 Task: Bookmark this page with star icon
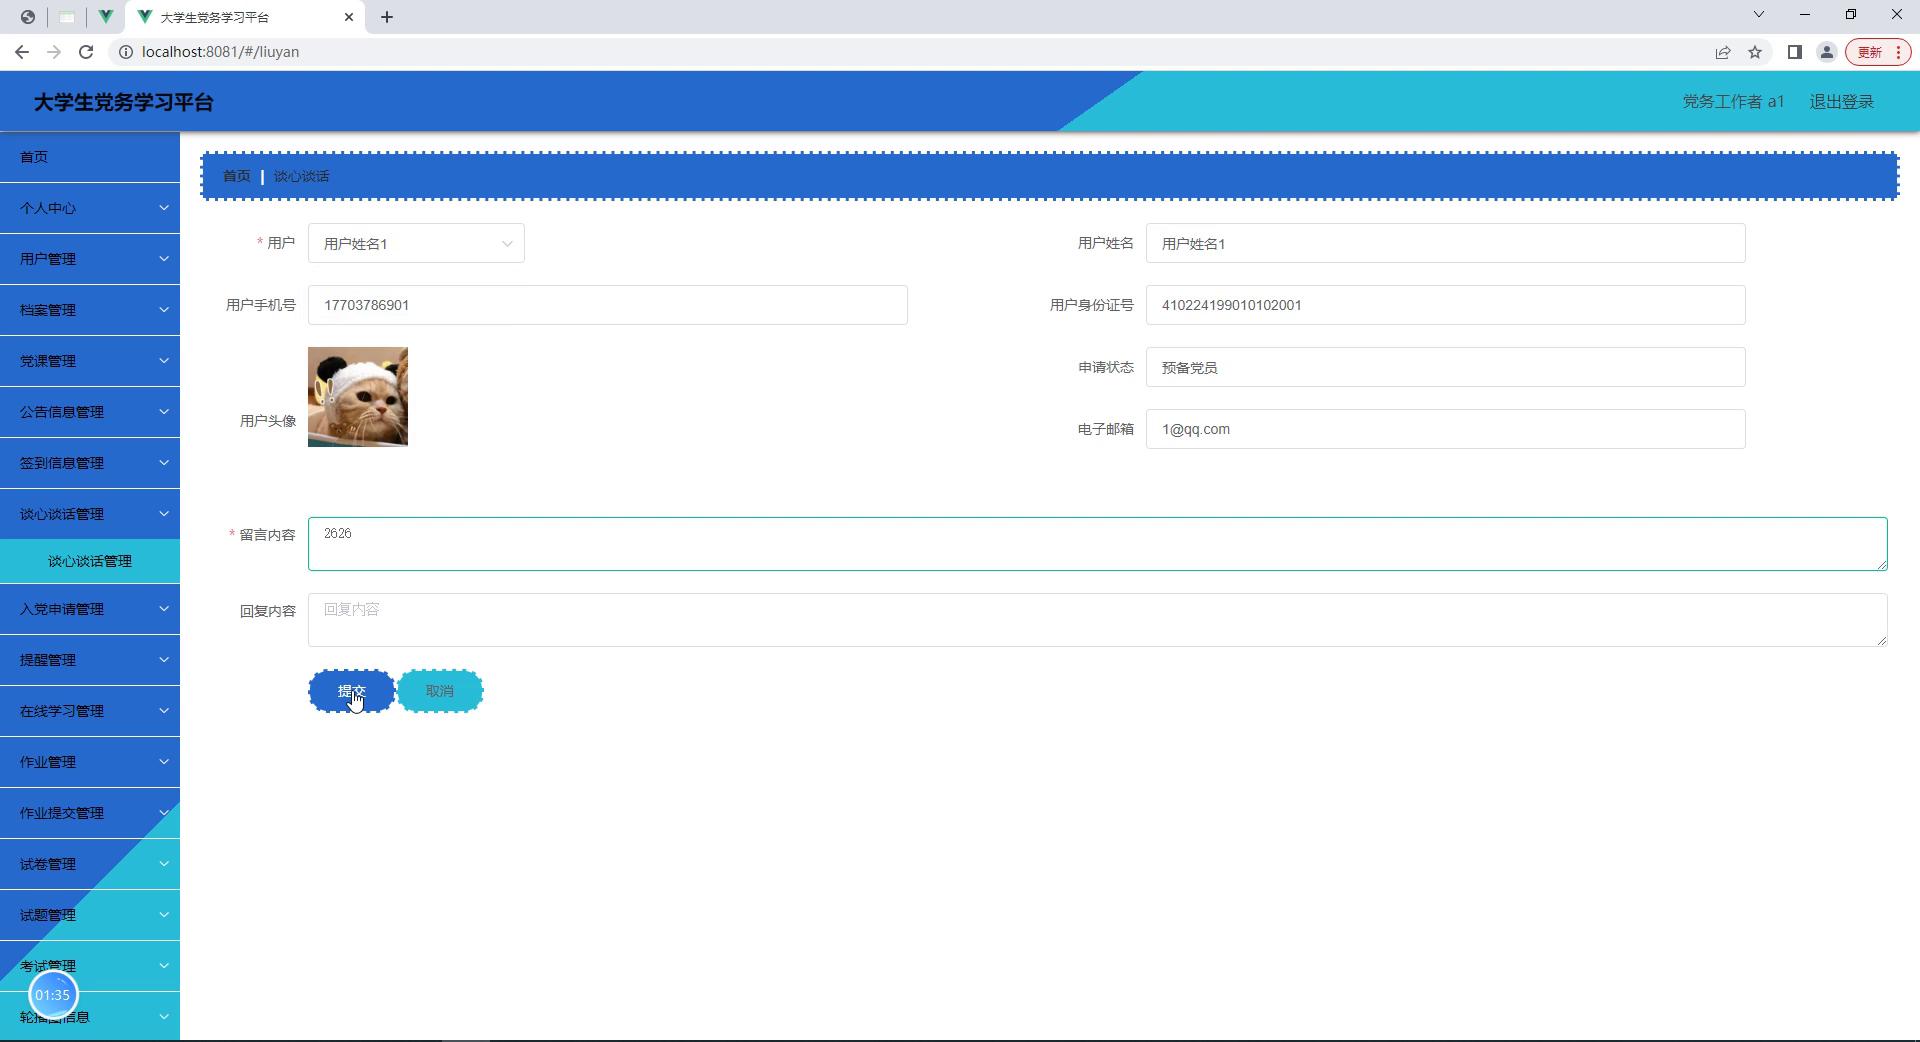(1755, 52)
